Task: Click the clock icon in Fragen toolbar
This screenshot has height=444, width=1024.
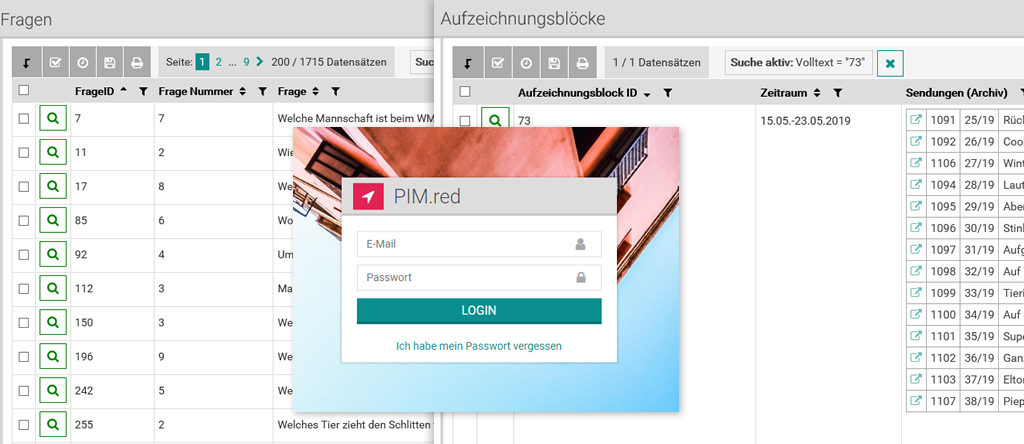Action: (82, 63)
